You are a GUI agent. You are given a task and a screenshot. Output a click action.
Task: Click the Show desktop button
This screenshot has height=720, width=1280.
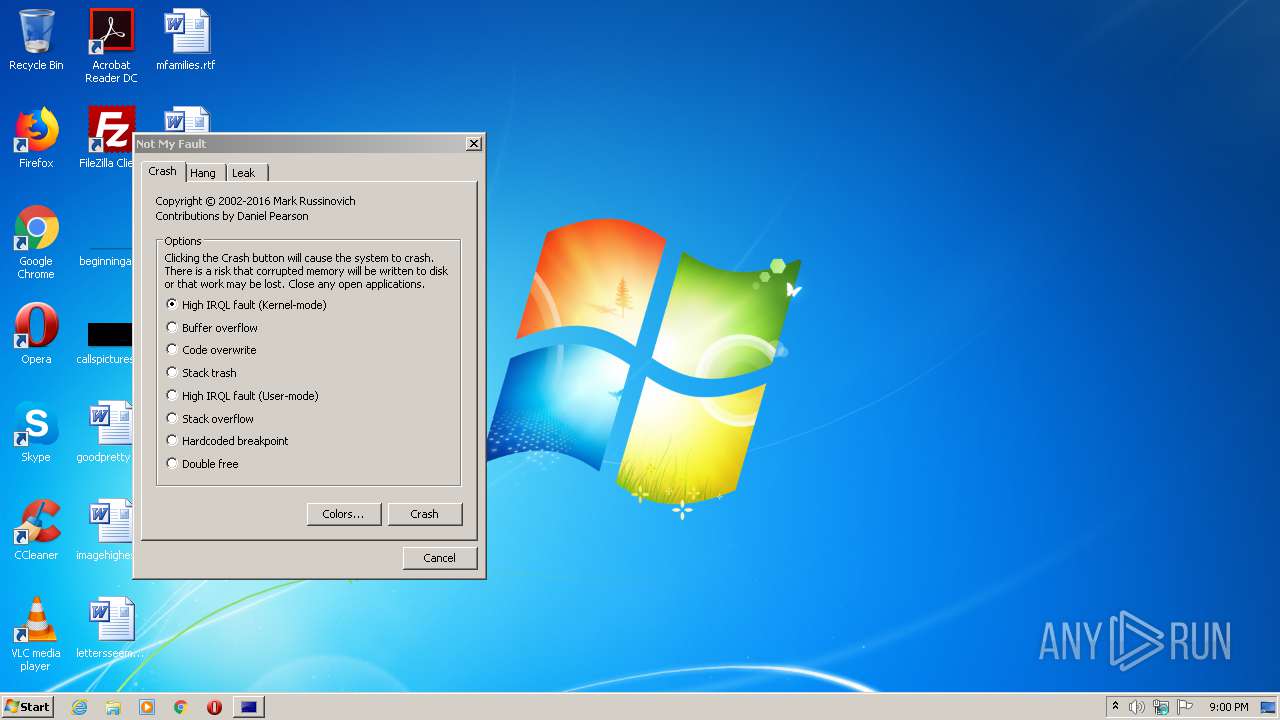(1268, 707)
